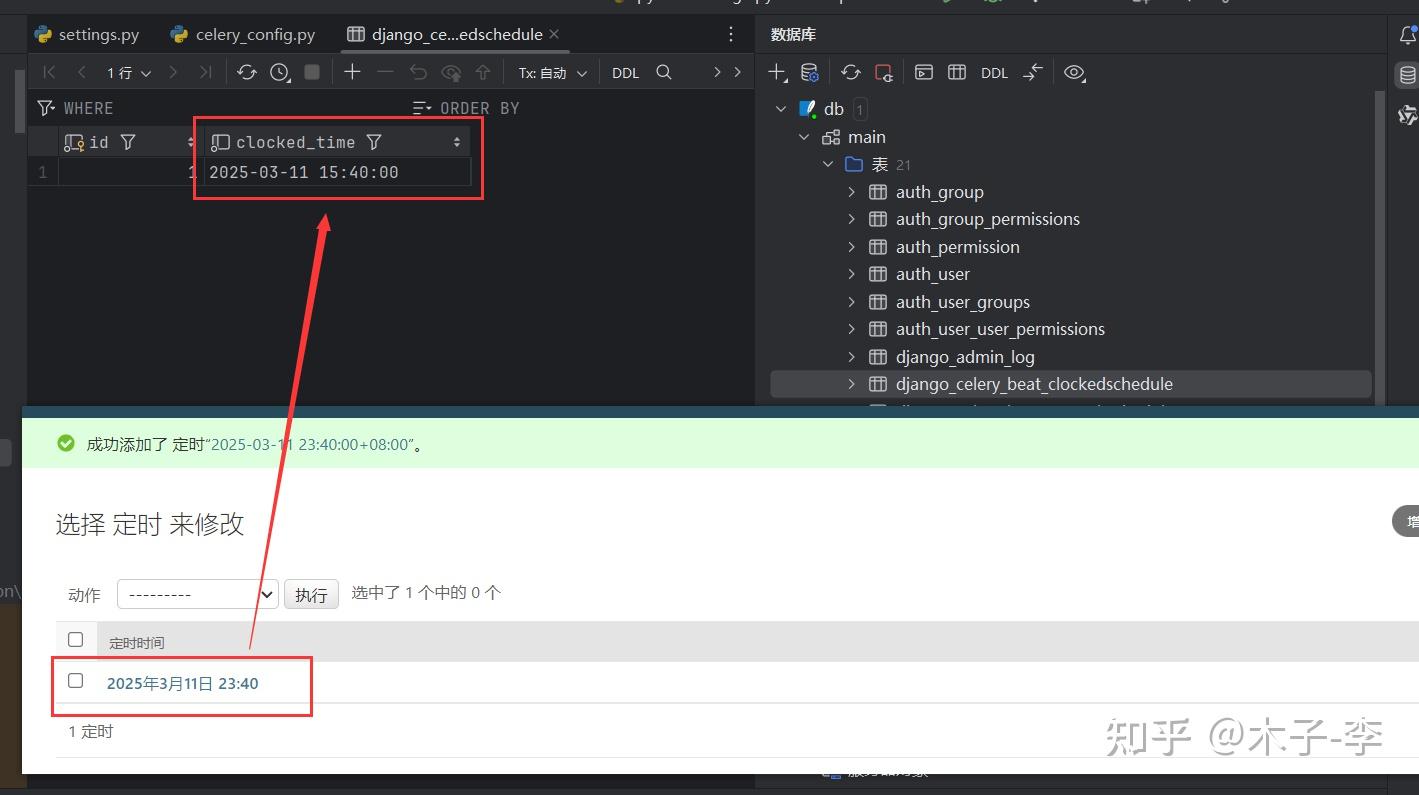The image size is (1419, 795).
Task: Expand the auth_user table node
Action: (851, 273)
